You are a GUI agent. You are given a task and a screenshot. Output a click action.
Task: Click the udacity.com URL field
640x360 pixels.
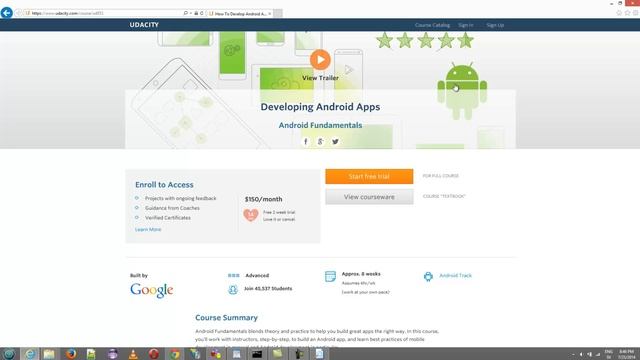point(102,13)
